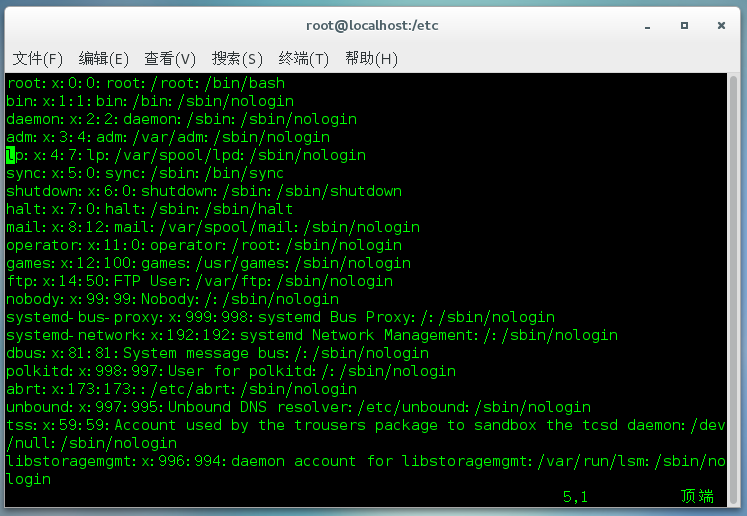Close the terminal window
Viewport: 747px width, 516px height.
point(721,25)
